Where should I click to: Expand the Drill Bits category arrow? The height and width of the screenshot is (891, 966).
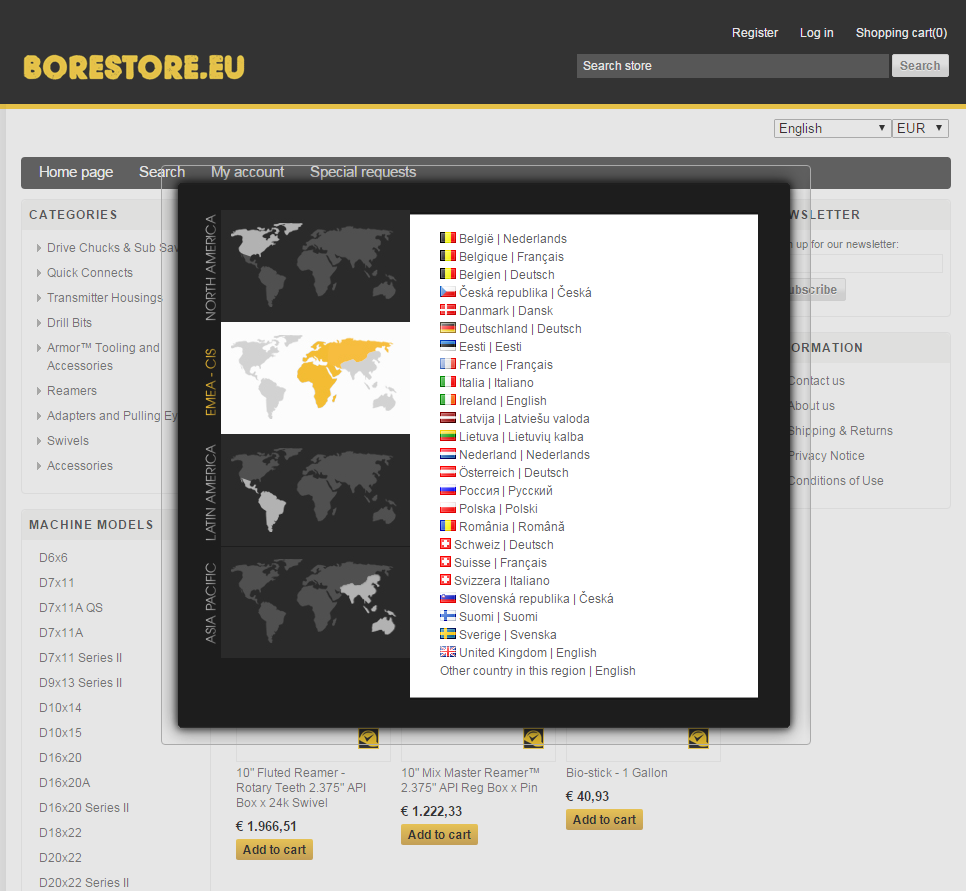(x=39, y=323)
